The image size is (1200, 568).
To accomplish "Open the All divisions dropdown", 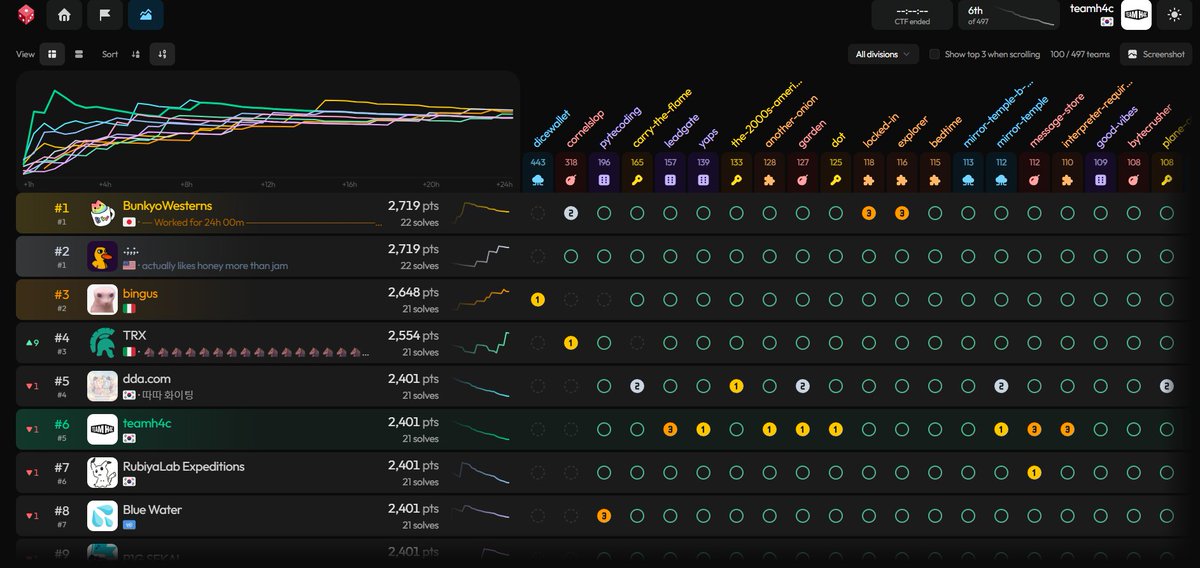I will click(883, 54).
